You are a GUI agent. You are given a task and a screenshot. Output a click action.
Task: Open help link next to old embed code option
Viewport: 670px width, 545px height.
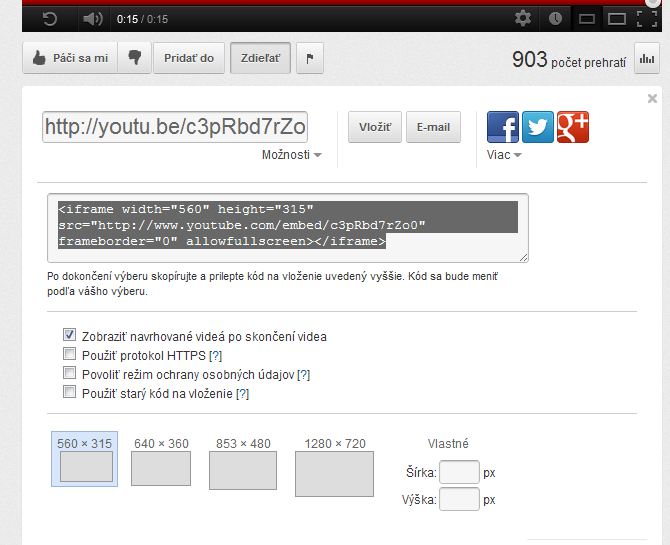pyautogui.click(x=242, y=394)
